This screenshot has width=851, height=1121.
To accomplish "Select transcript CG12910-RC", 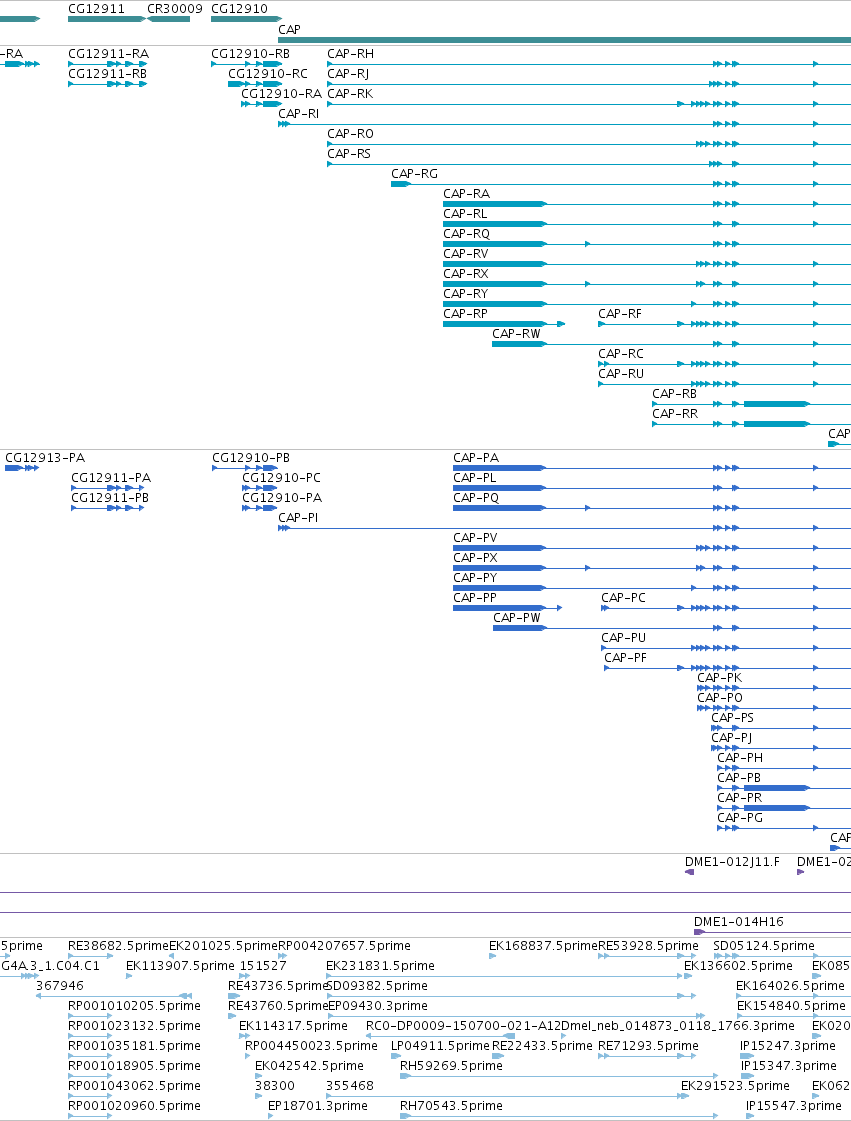I will point(255,84).
